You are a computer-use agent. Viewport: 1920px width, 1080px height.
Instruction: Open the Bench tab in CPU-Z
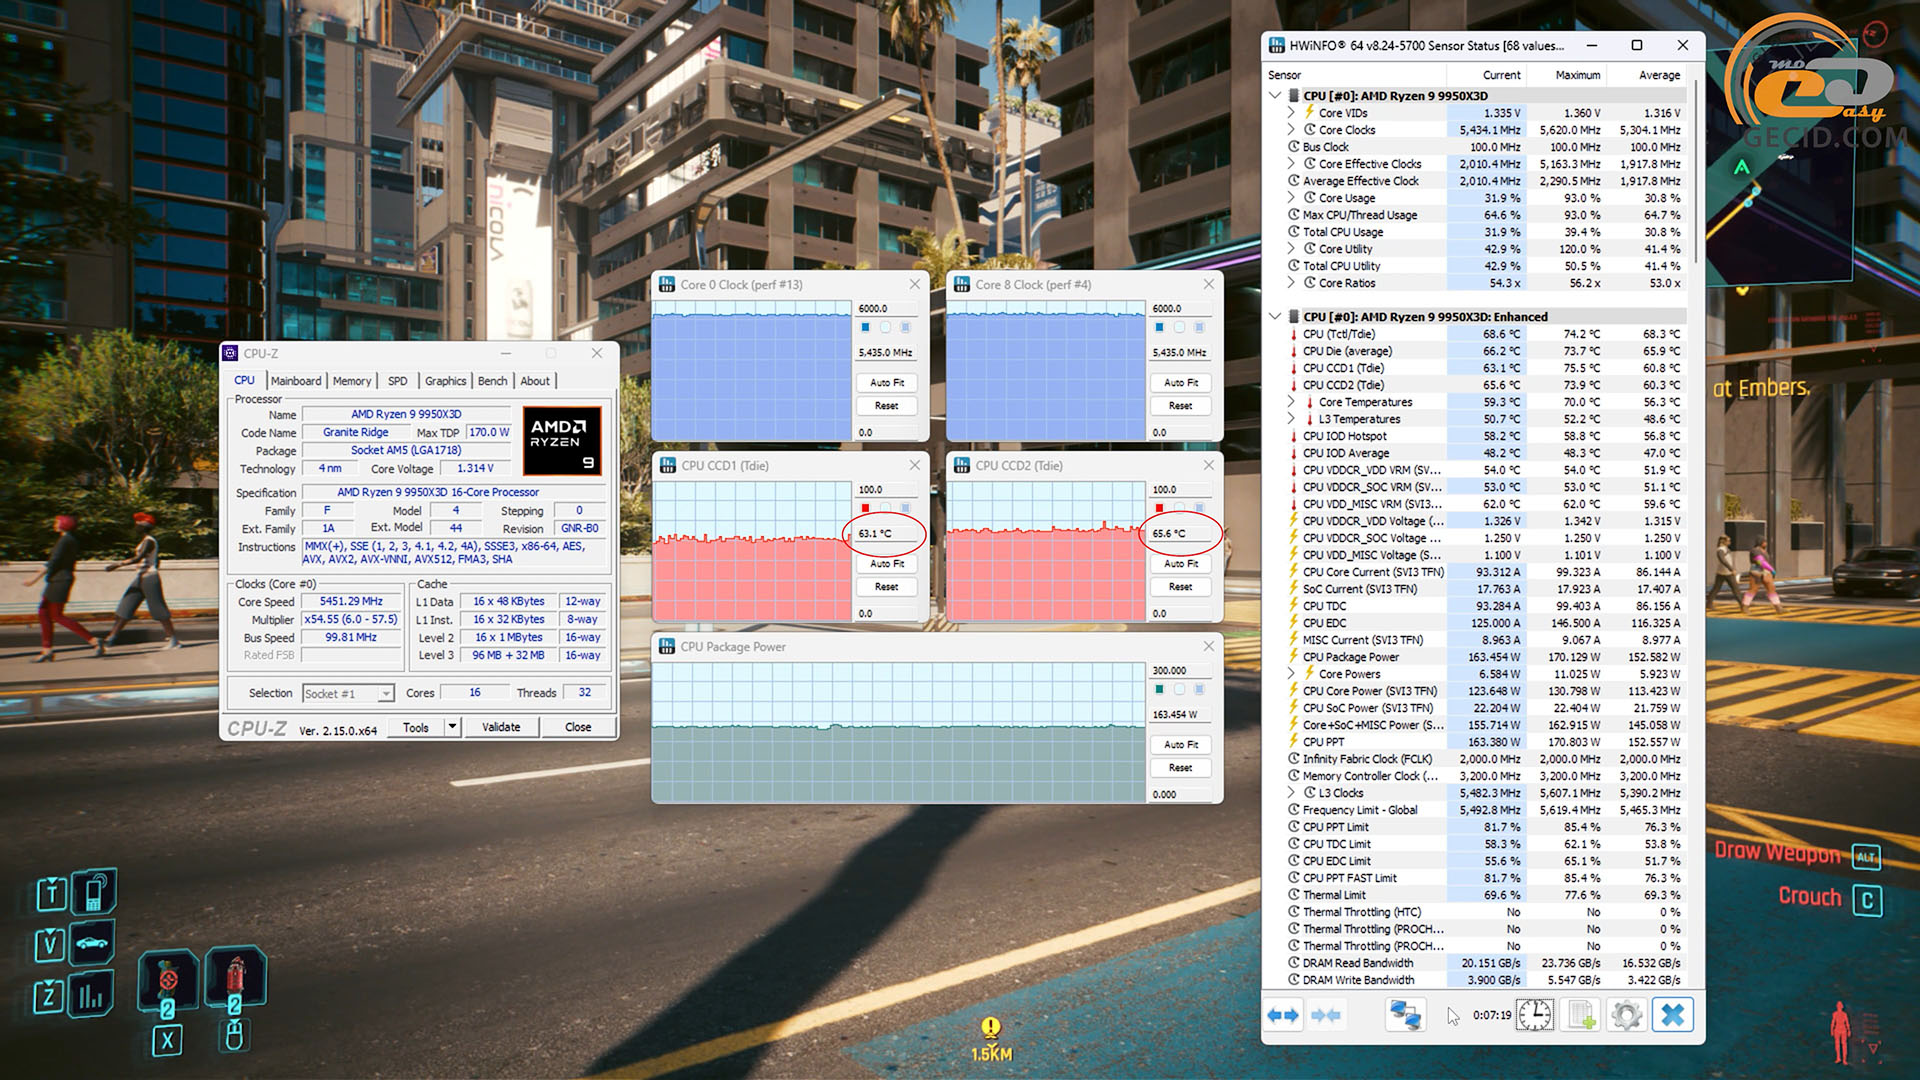493,381
